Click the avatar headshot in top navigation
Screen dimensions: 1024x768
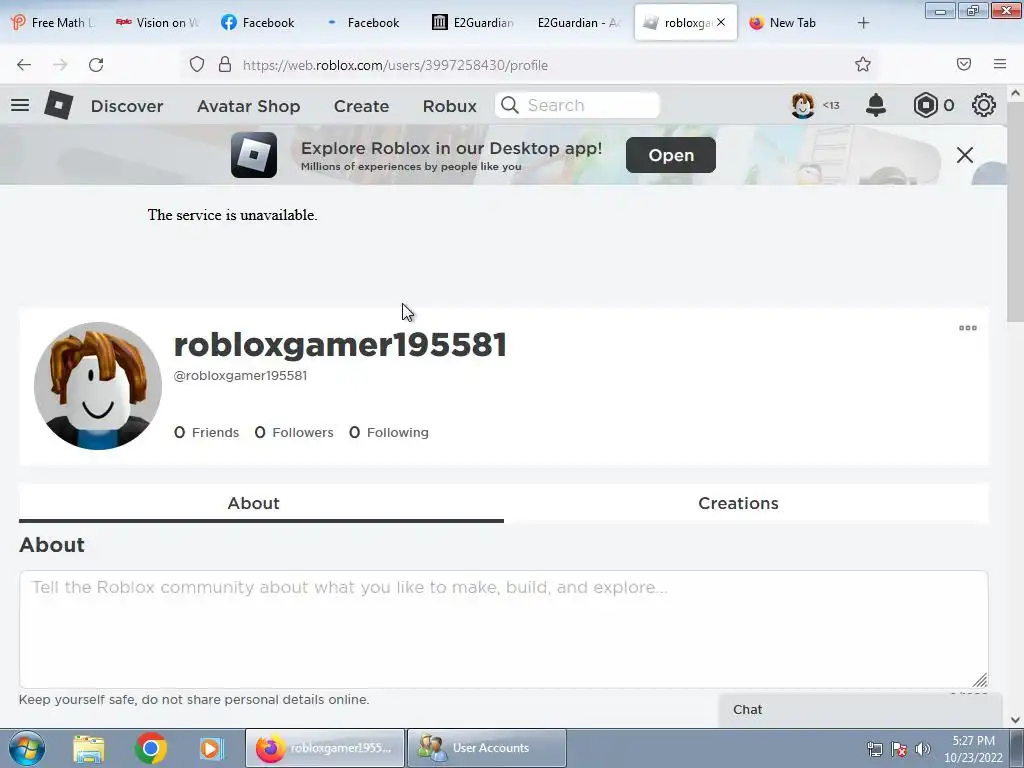click(803, 105)
